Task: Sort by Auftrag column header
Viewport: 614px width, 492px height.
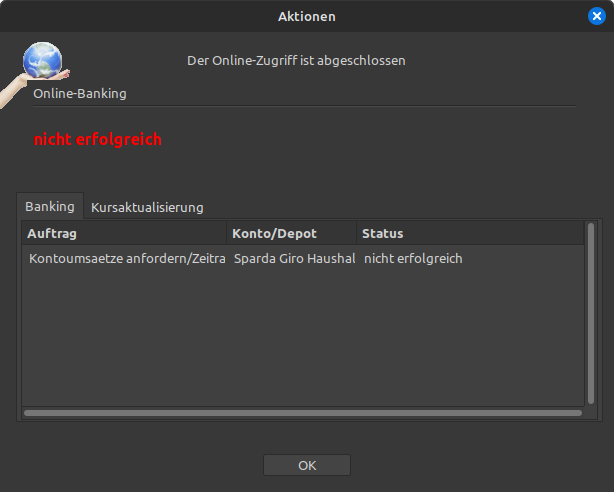Action: (x=124, y=233)
